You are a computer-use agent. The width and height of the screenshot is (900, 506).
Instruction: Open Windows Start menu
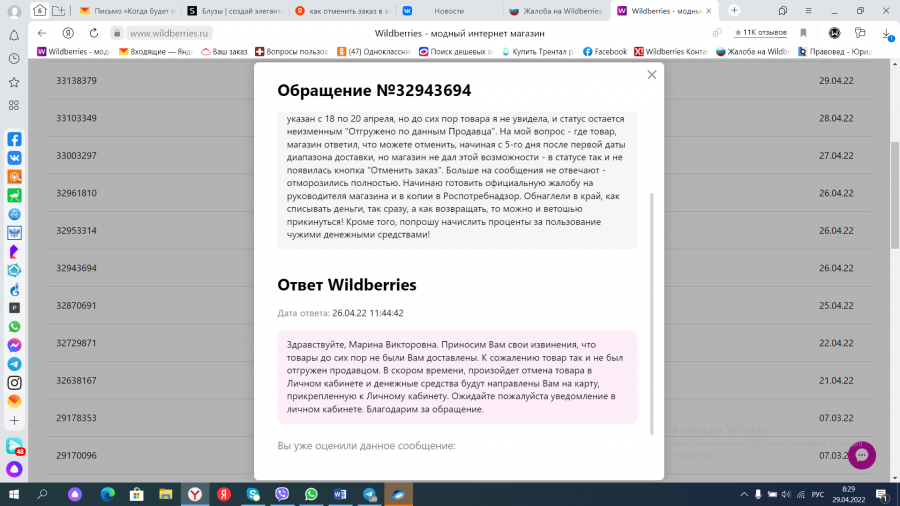click(x=14, y=494)
